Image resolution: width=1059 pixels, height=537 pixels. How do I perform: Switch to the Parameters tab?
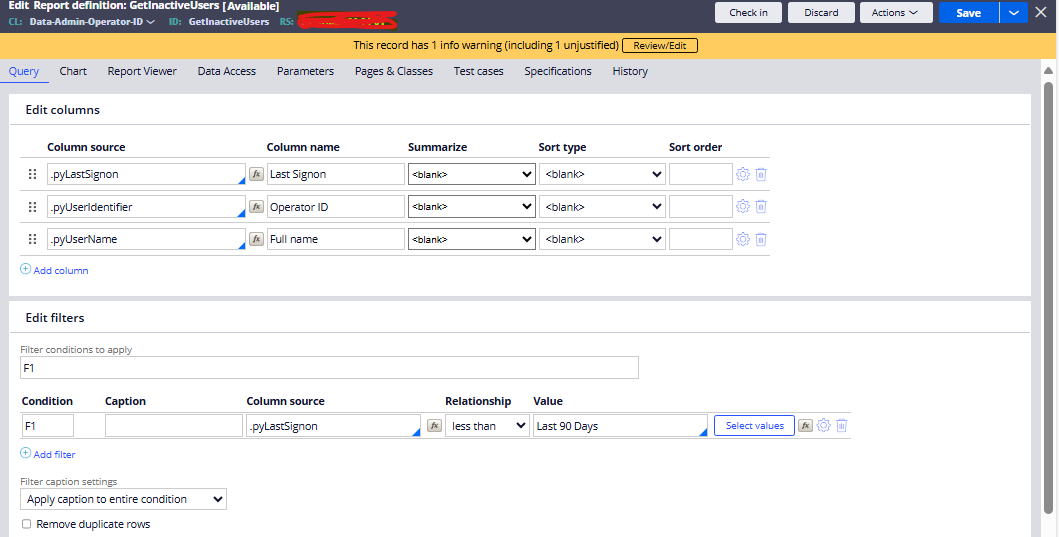pos(305,71)
